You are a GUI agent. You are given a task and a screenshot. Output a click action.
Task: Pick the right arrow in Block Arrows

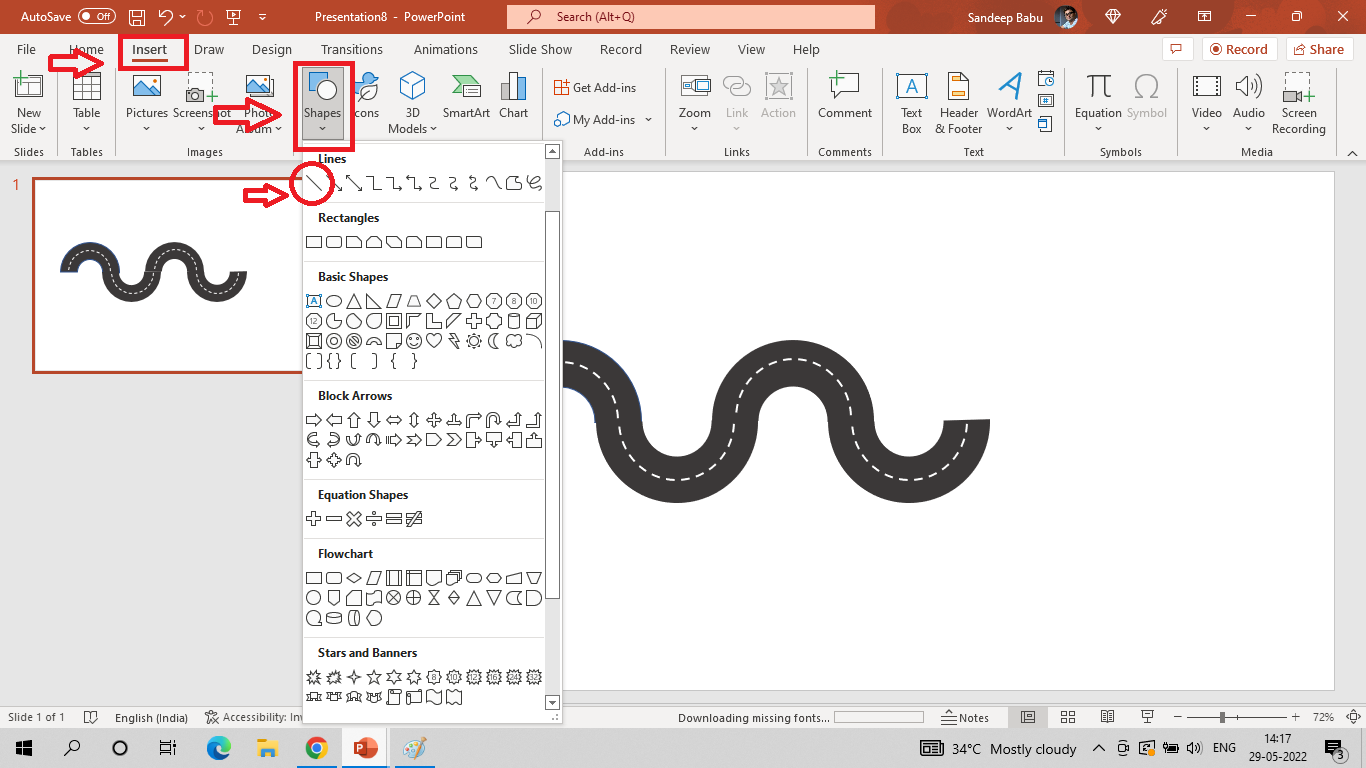click(313, 420)
